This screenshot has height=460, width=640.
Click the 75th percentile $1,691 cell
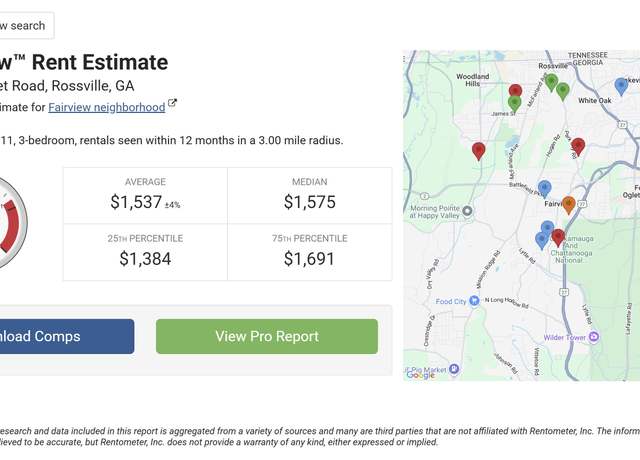click(310, 252)
